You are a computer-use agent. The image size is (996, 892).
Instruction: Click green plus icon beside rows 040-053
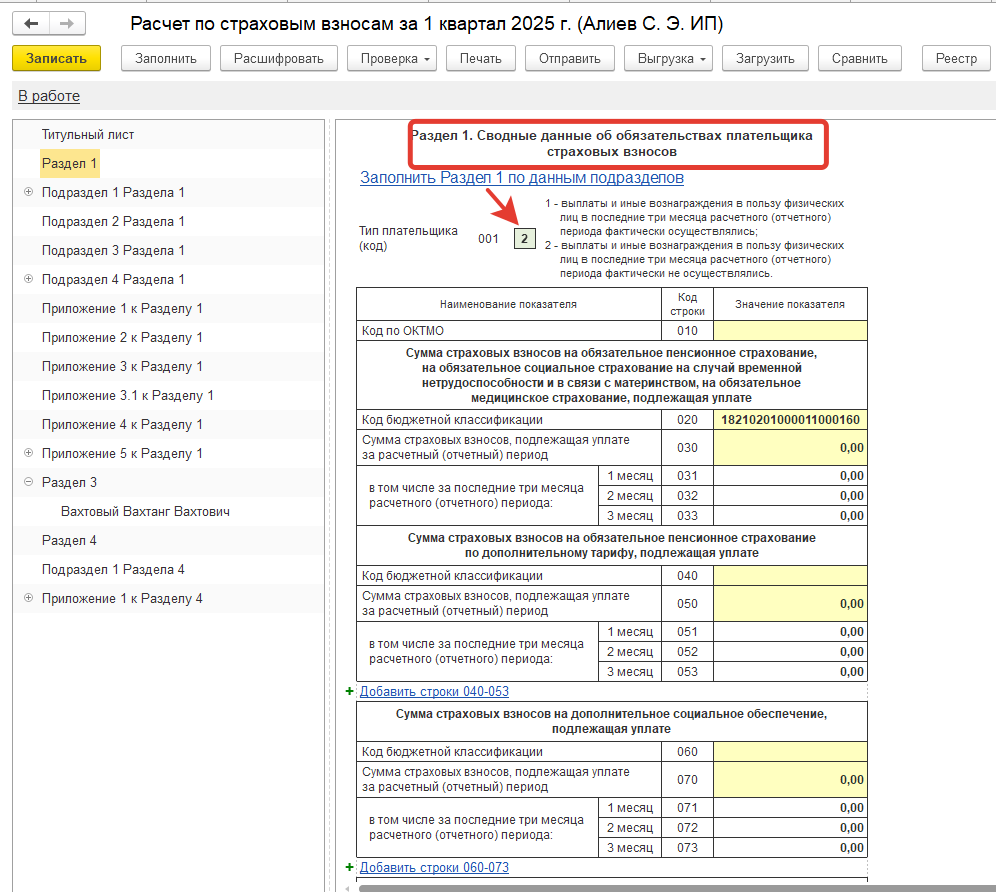[x=349, y=691]
